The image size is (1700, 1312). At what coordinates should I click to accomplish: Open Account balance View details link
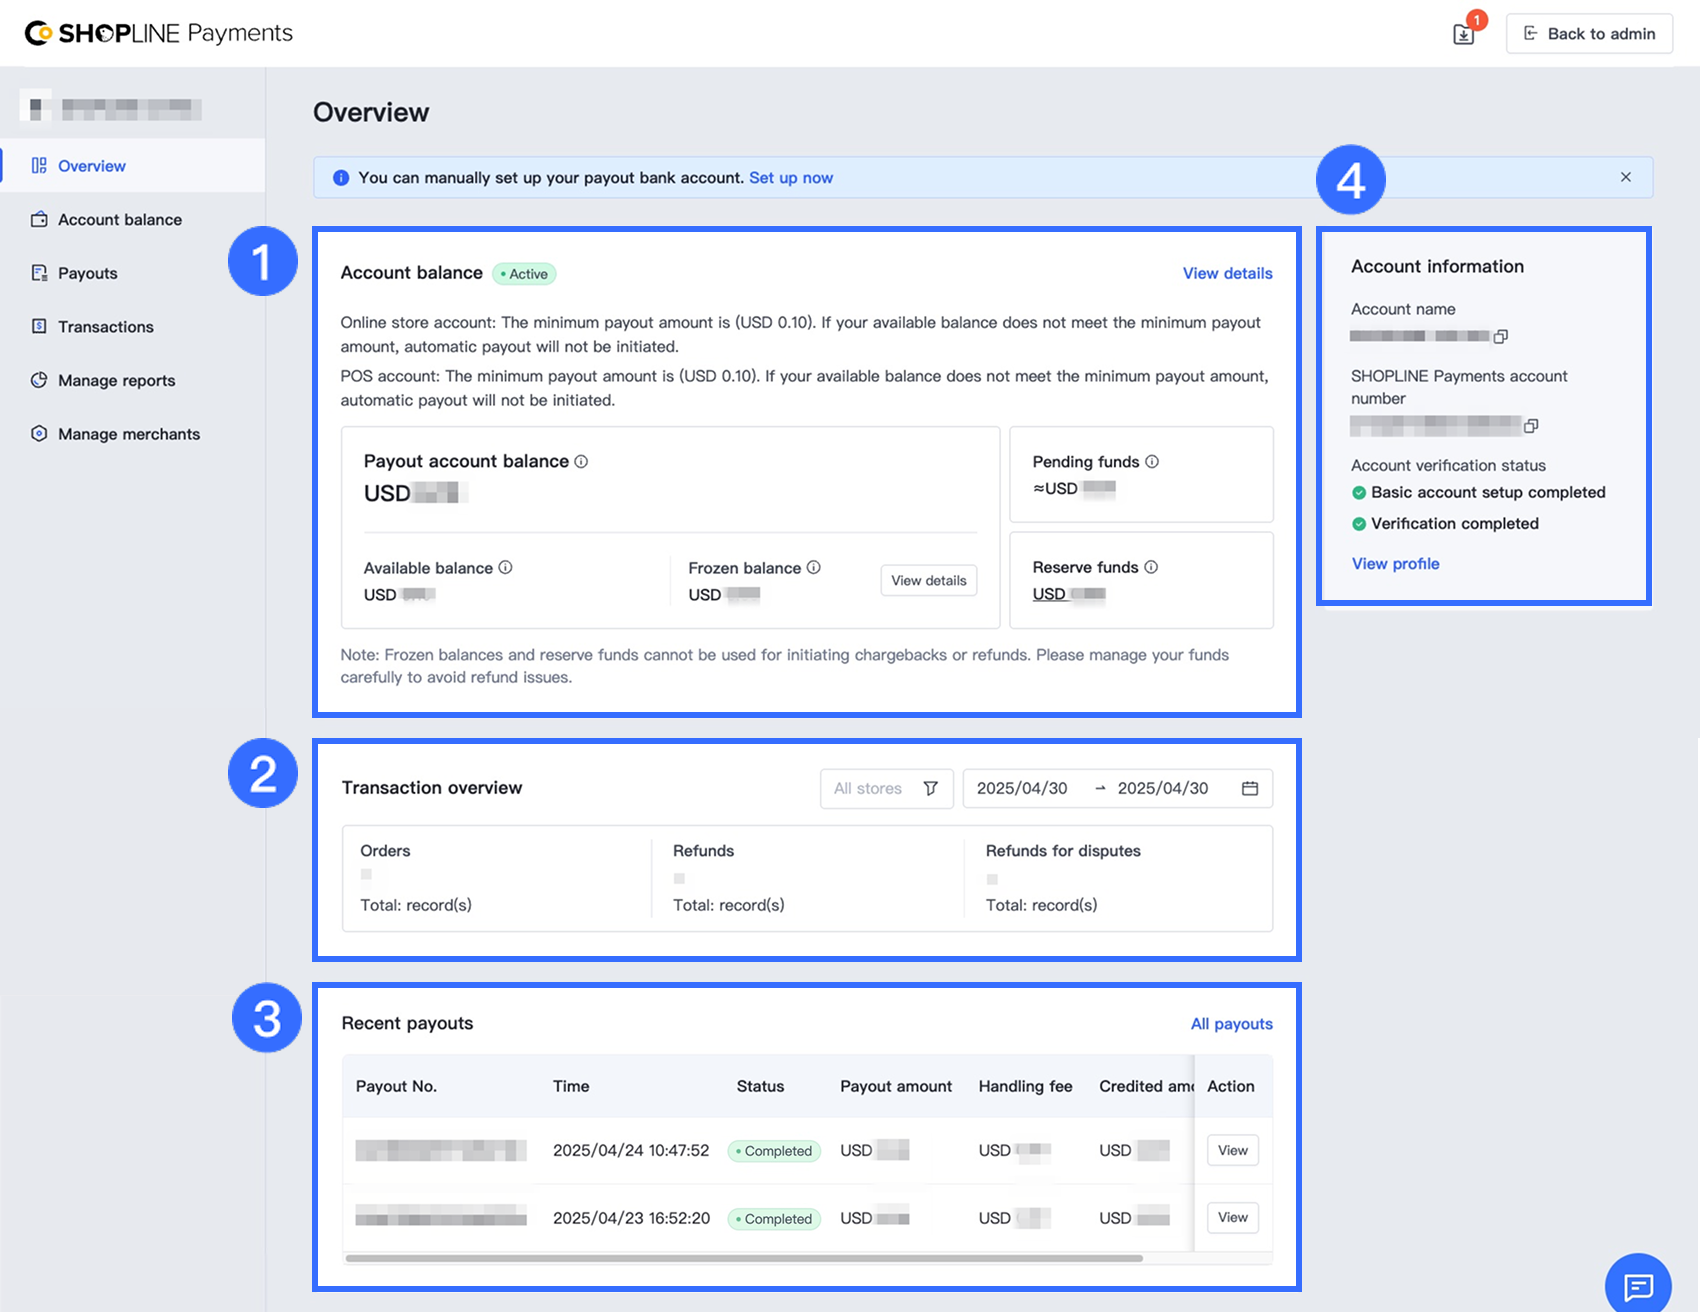coord(1227,273)
